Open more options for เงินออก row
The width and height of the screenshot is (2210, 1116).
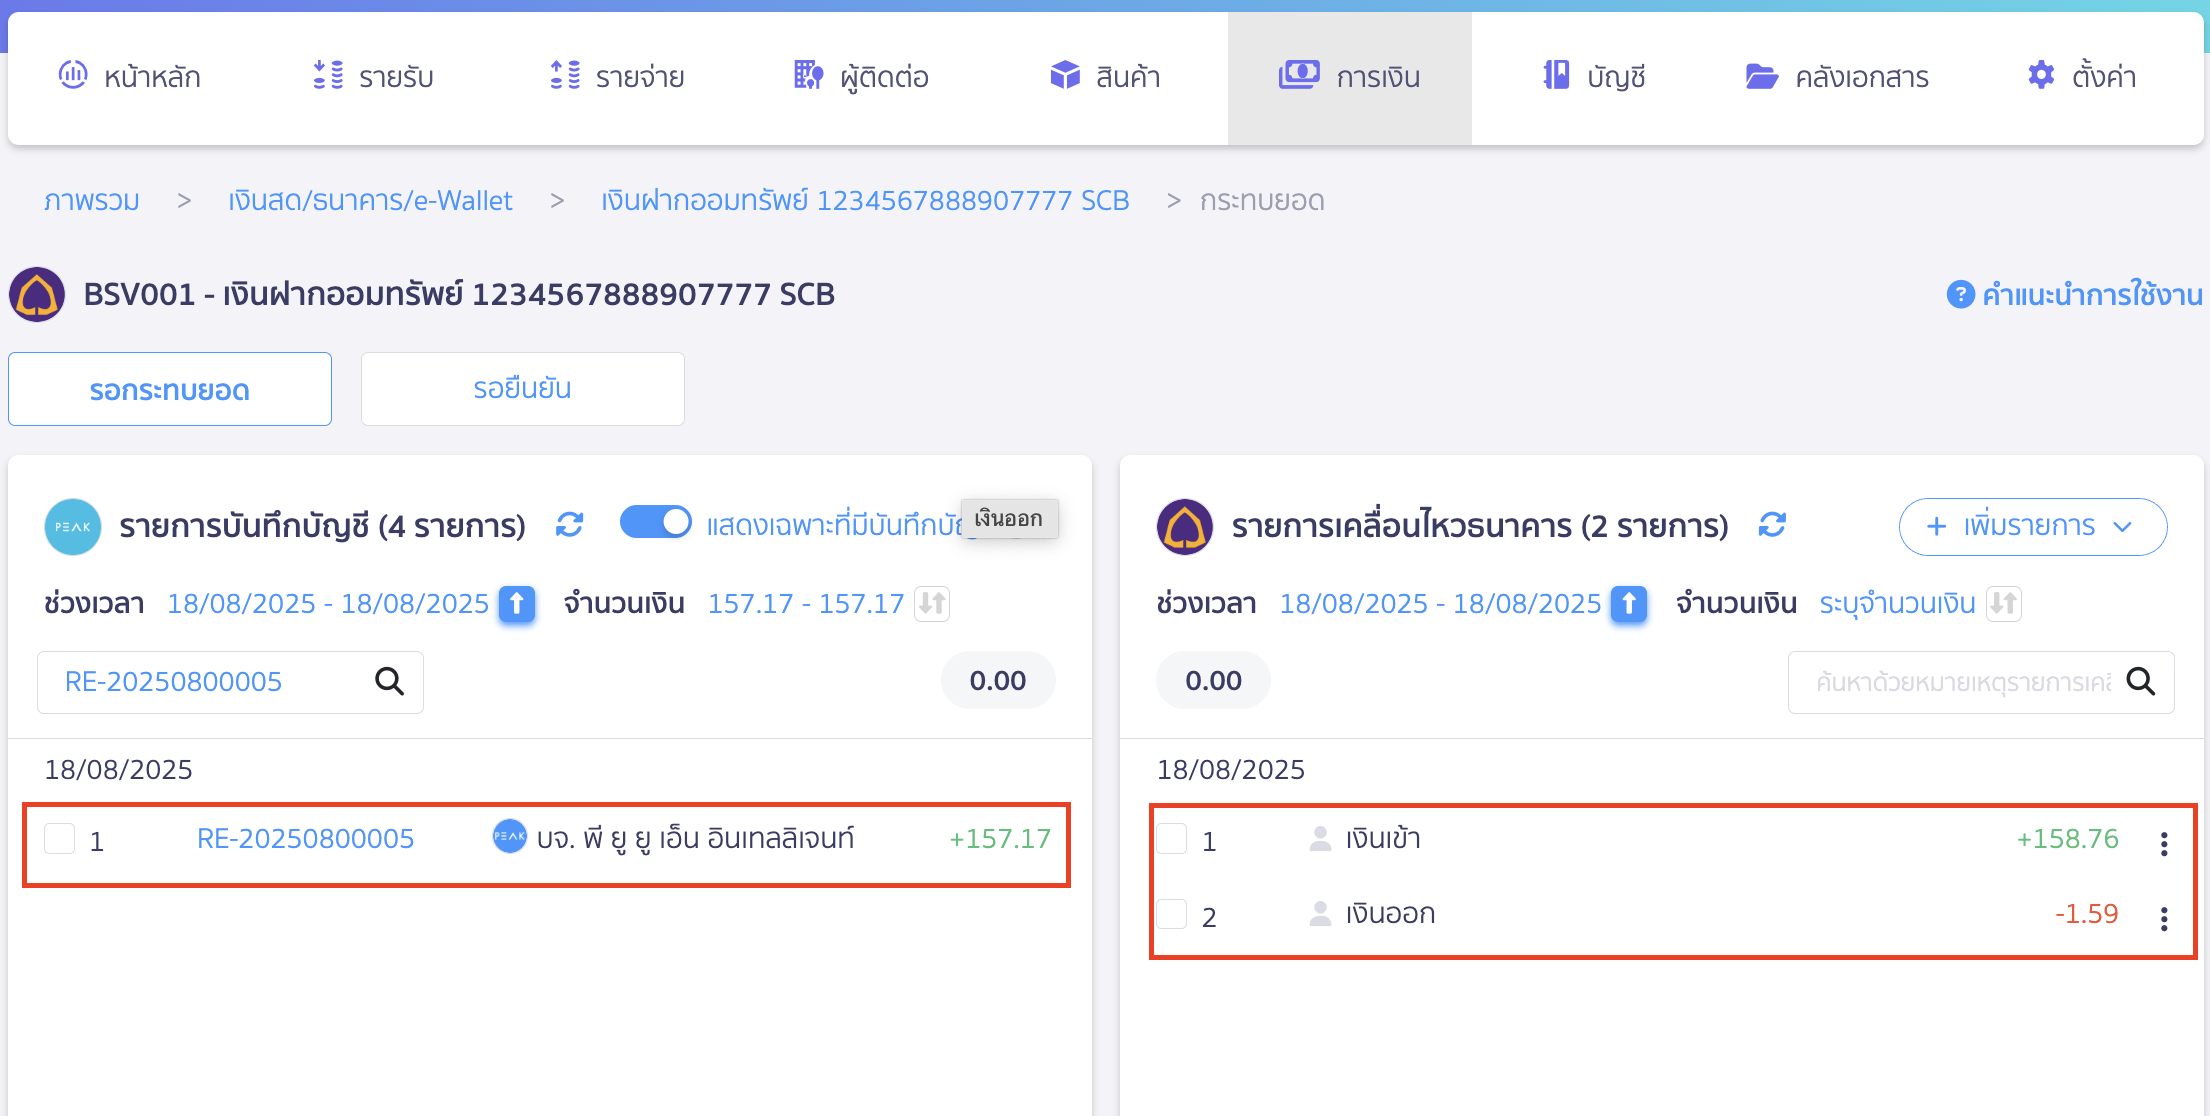pyautogui.click(x=2164, y=919)
